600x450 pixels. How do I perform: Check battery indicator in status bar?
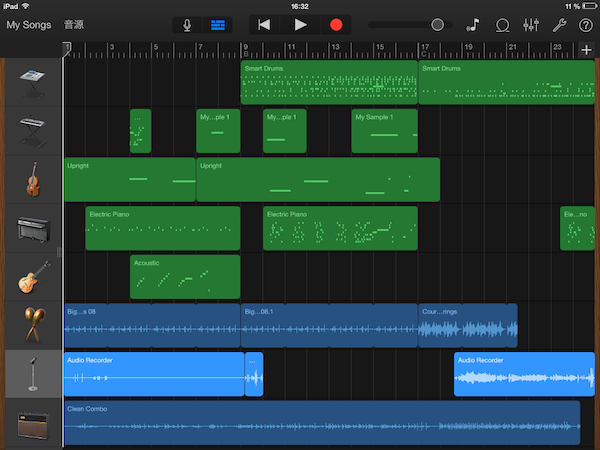(x=589, y=6)
